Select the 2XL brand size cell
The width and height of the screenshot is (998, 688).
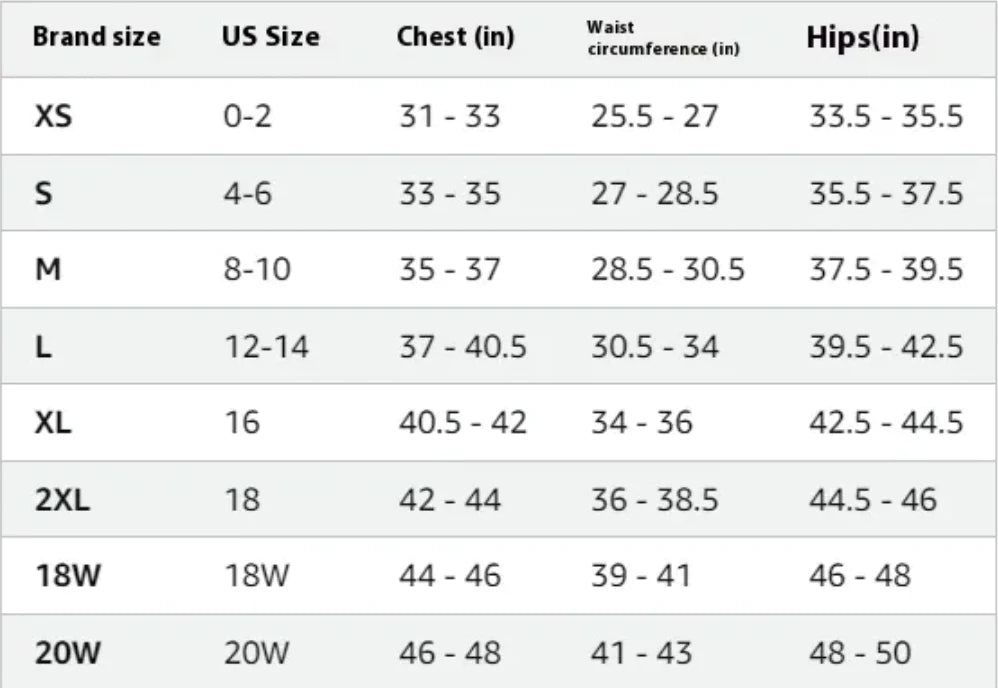[x=62, y=500]
